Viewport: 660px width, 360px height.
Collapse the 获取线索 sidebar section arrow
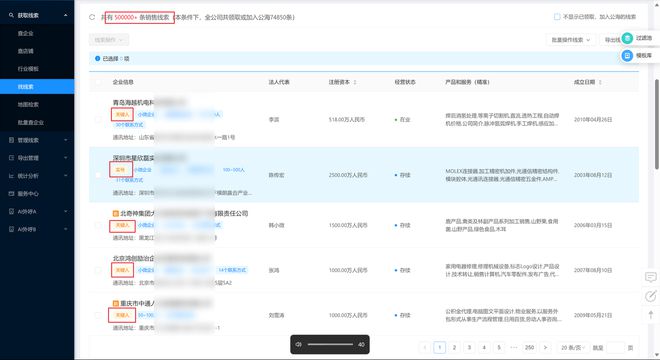pos(66,15)
